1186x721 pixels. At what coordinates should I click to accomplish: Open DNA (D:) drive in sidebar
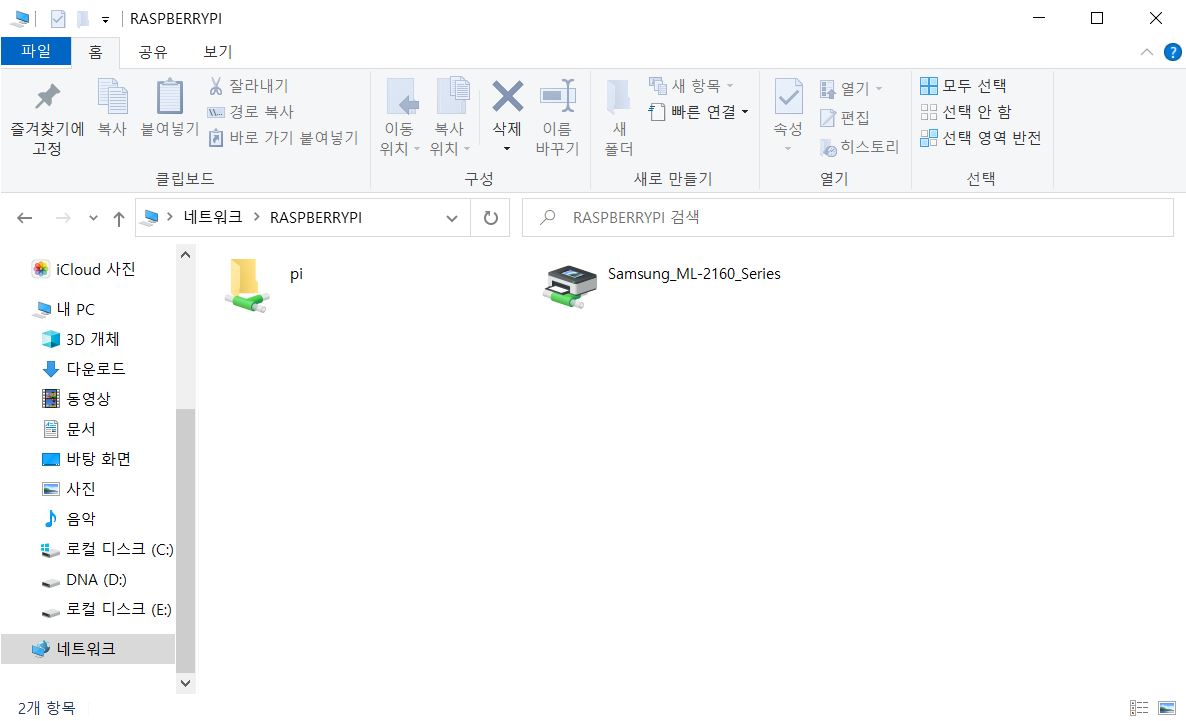(84, 580)
